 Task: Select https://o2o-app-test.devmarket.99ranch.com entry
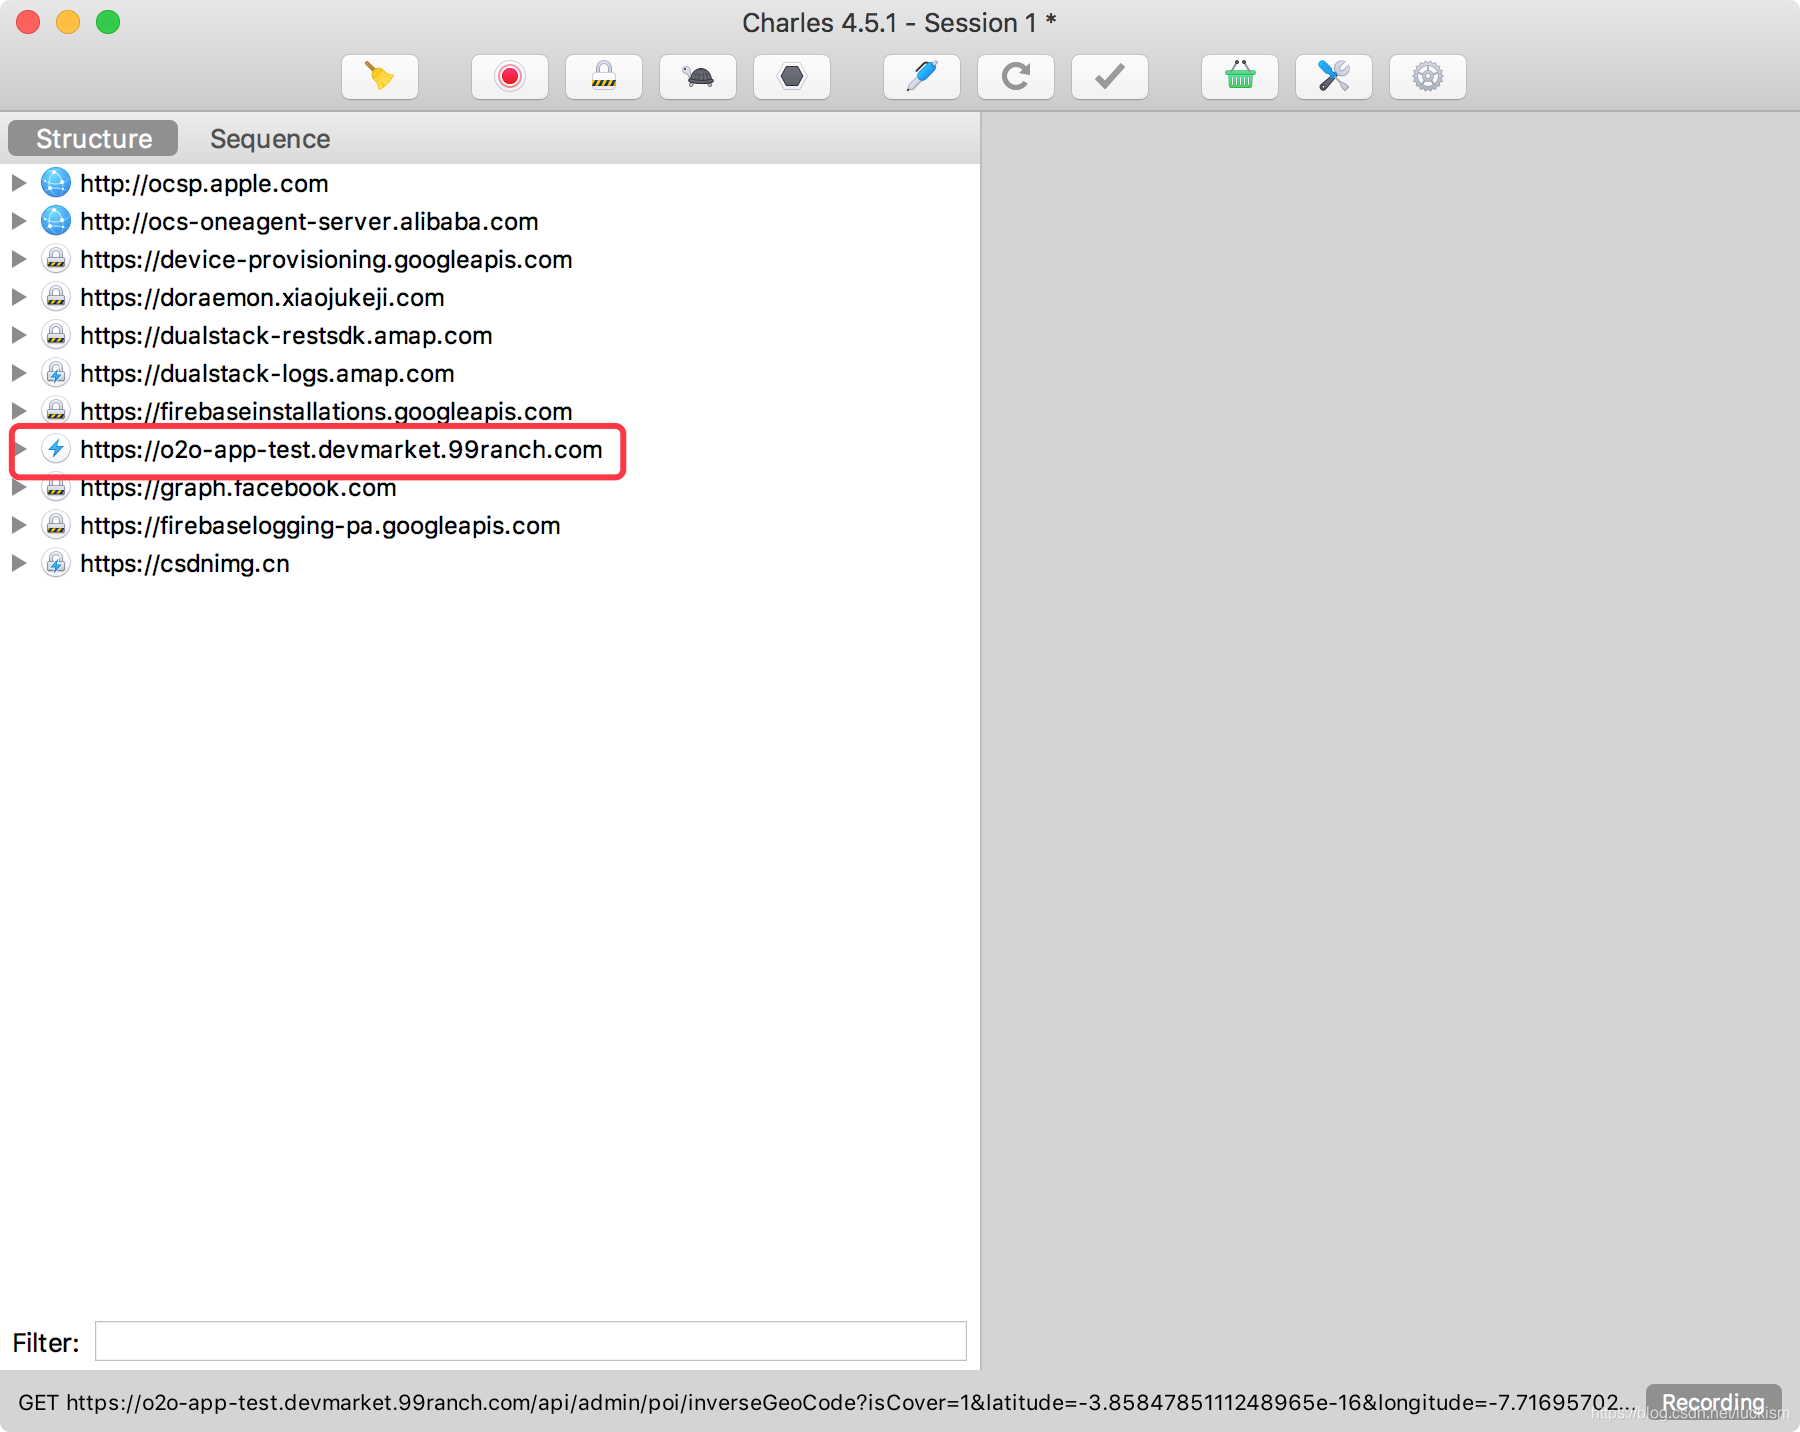341,449
